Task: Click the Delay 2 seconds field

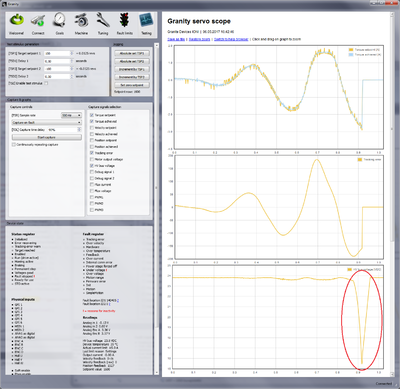Action: pyautogui.click(x=57, y=76)
